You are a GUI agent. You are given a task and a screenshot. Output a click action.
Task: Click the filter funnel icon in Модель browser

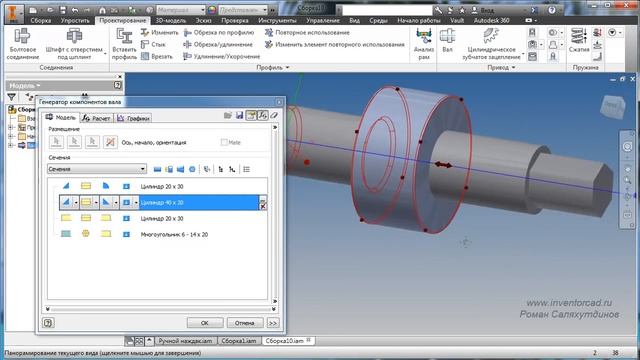[11, 97]
